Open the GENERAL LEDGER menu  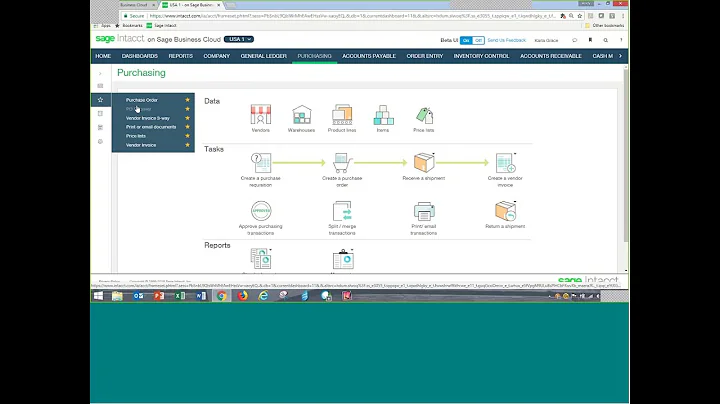click(x=264, y=56)
